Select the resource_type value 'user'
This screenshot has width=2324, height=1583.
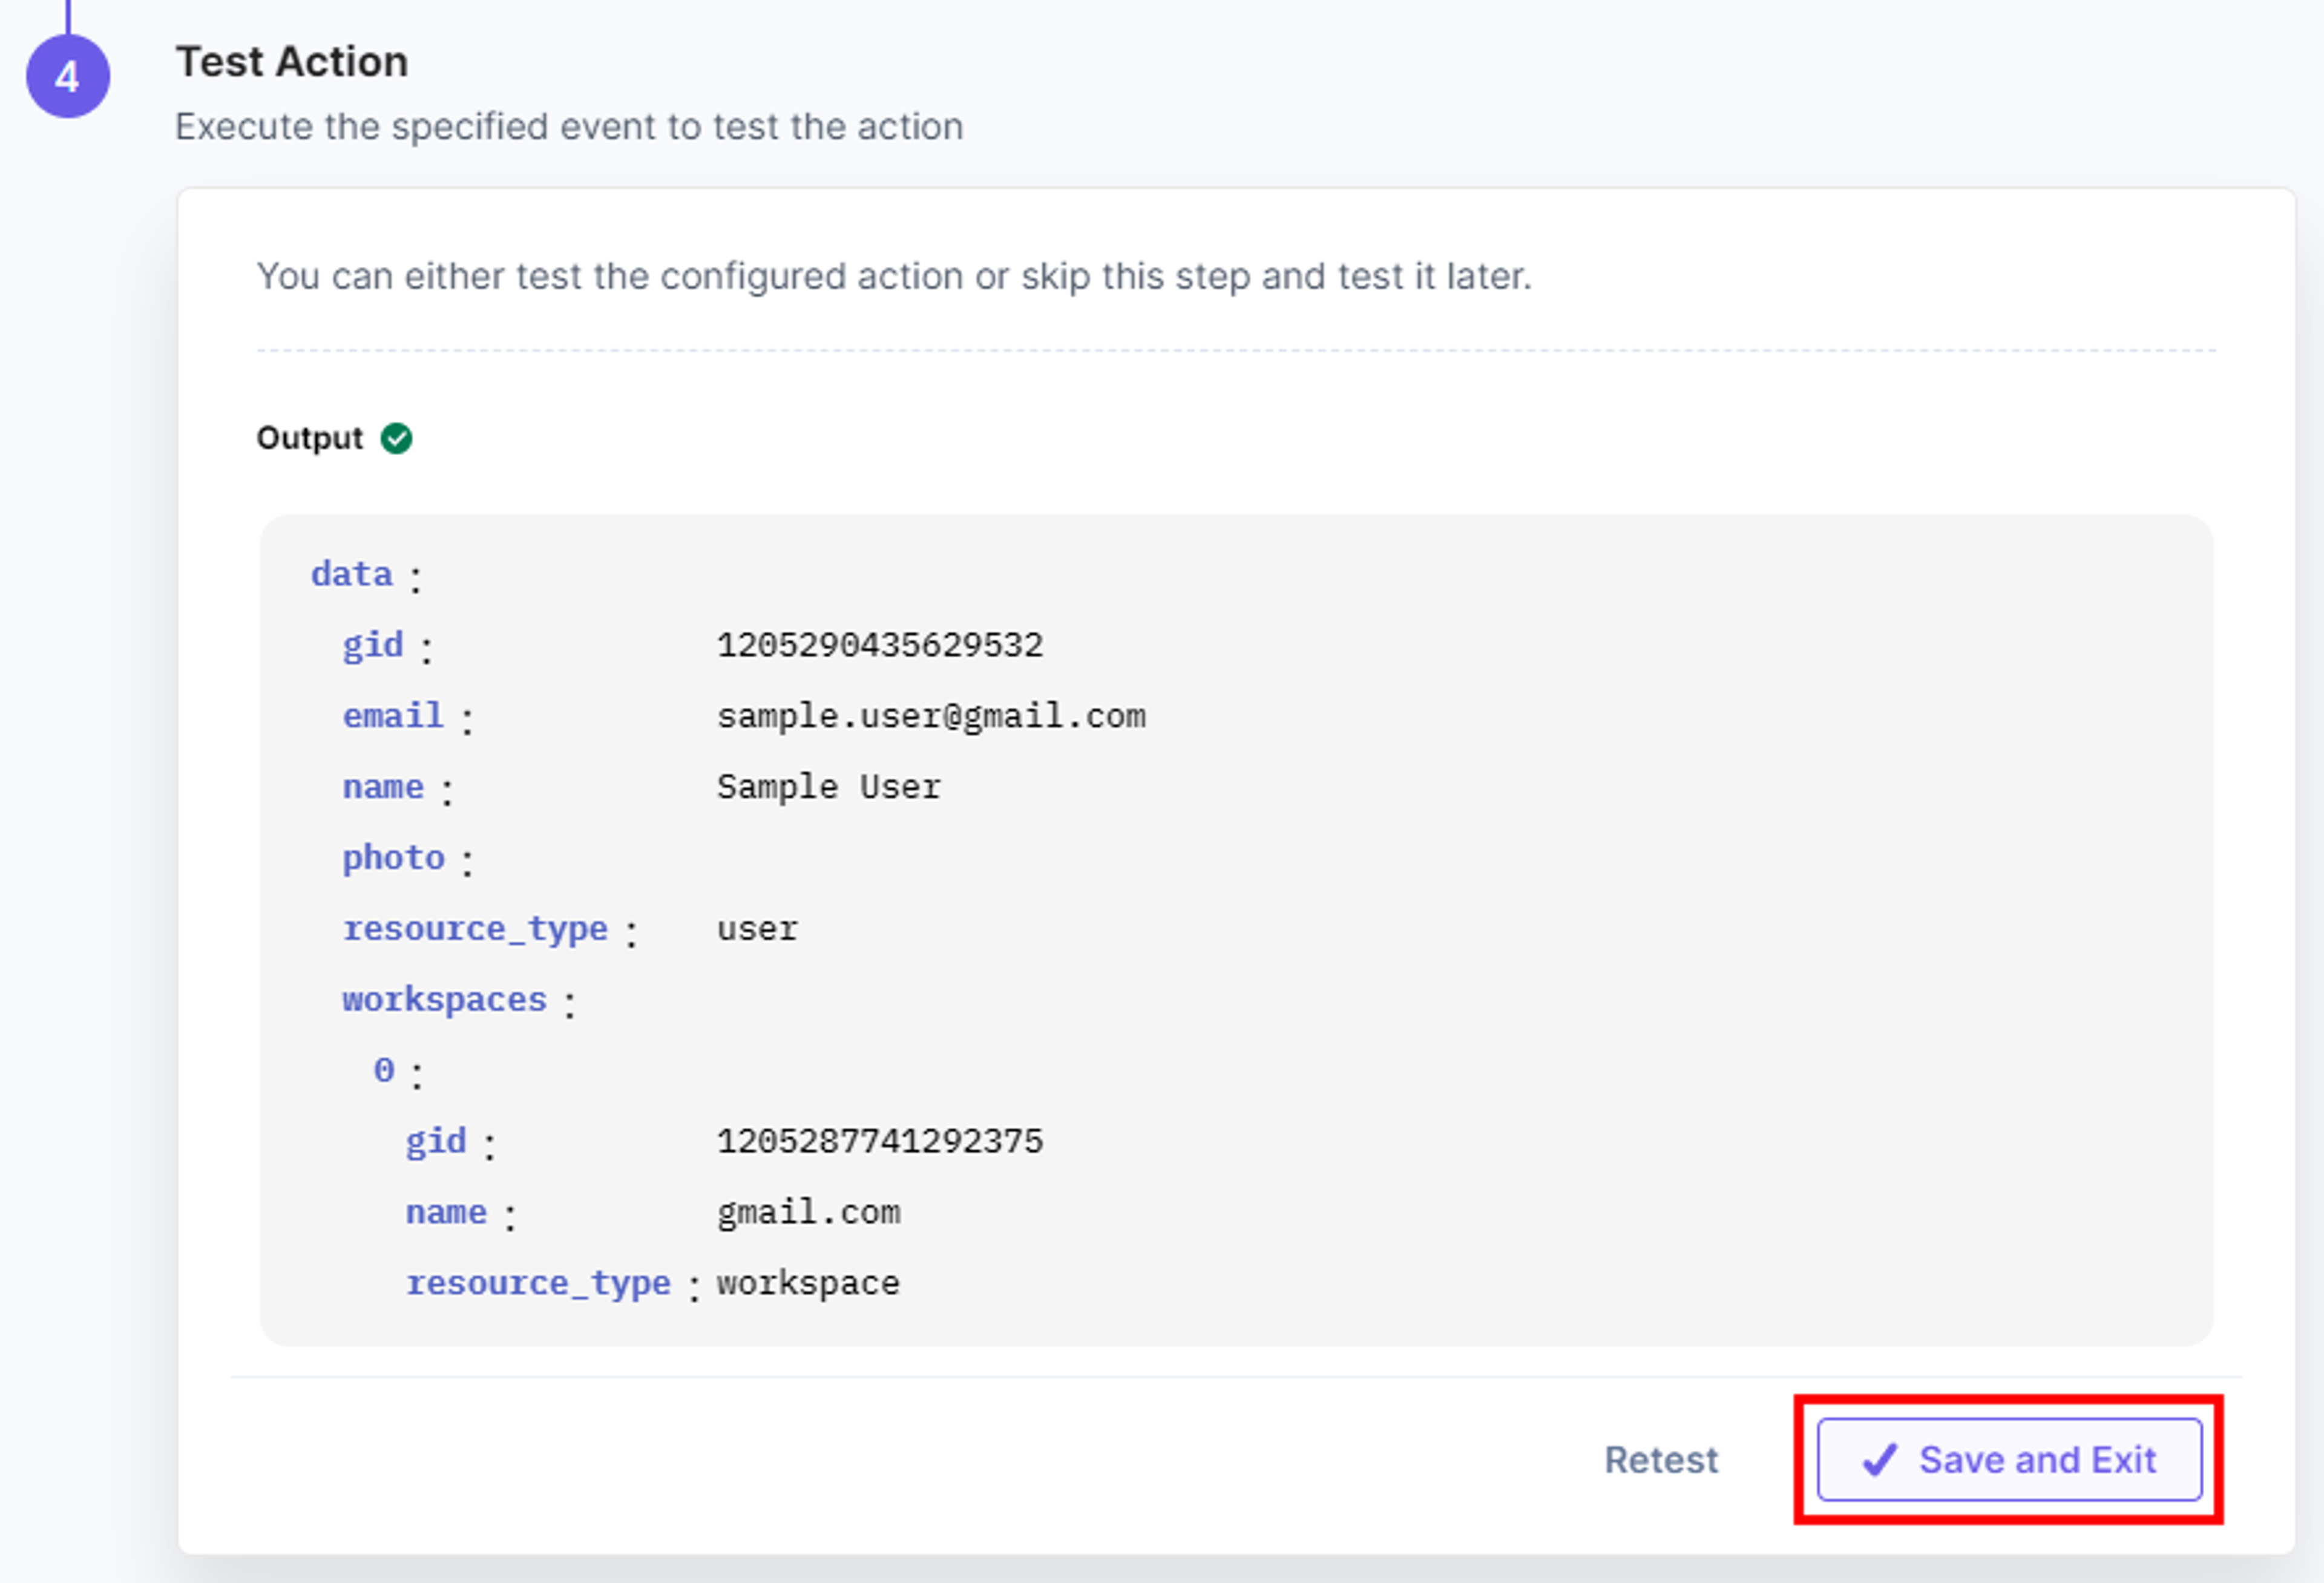(x=757, y=929)
